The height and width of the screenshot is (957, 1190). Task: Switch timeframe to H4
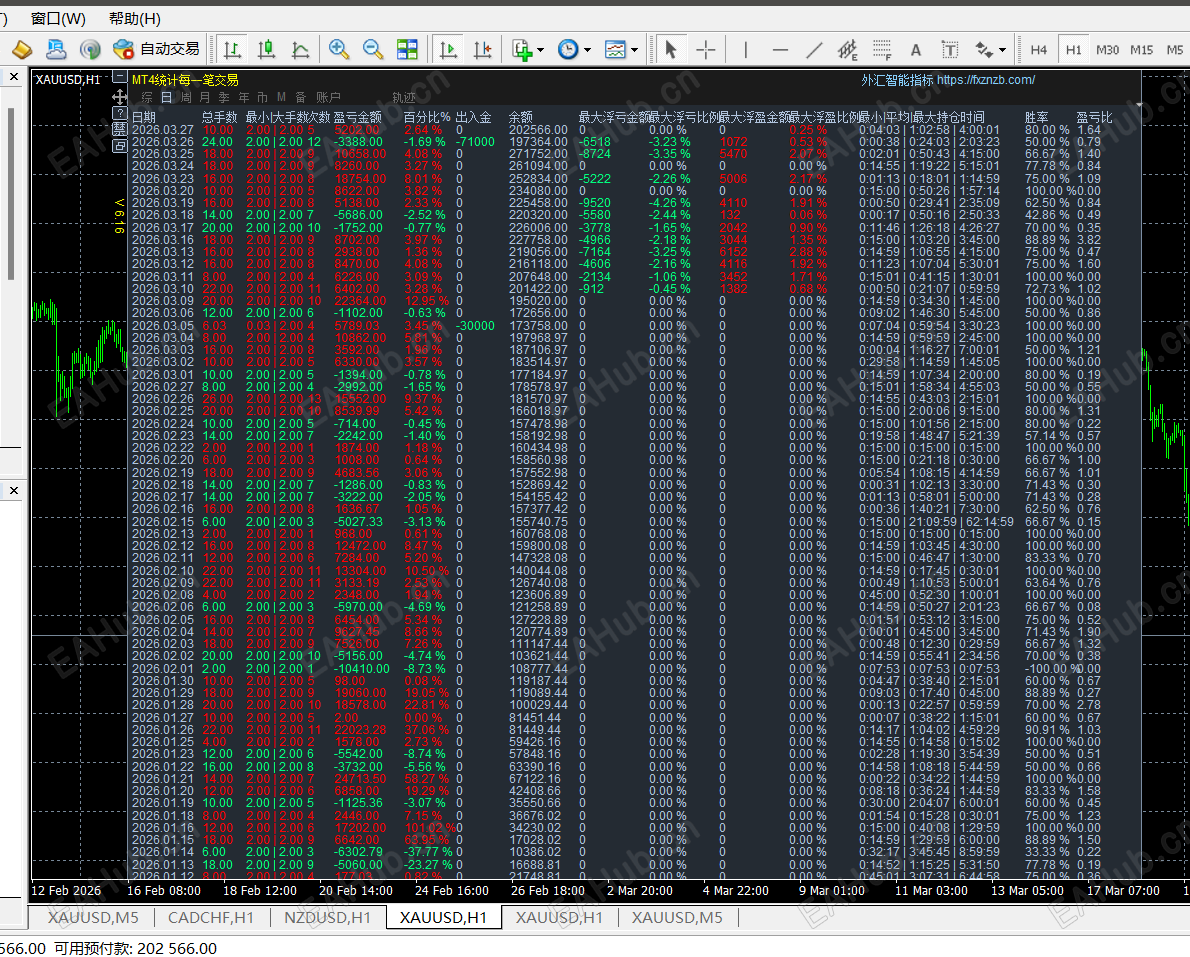click(x=1039, y=49)
